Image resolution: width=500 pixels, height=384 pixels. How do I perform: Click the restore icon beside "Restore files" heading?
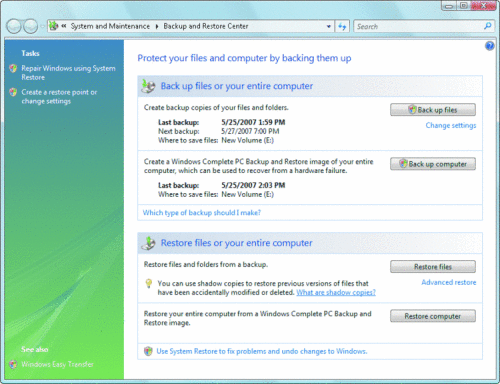click(148, 243)
